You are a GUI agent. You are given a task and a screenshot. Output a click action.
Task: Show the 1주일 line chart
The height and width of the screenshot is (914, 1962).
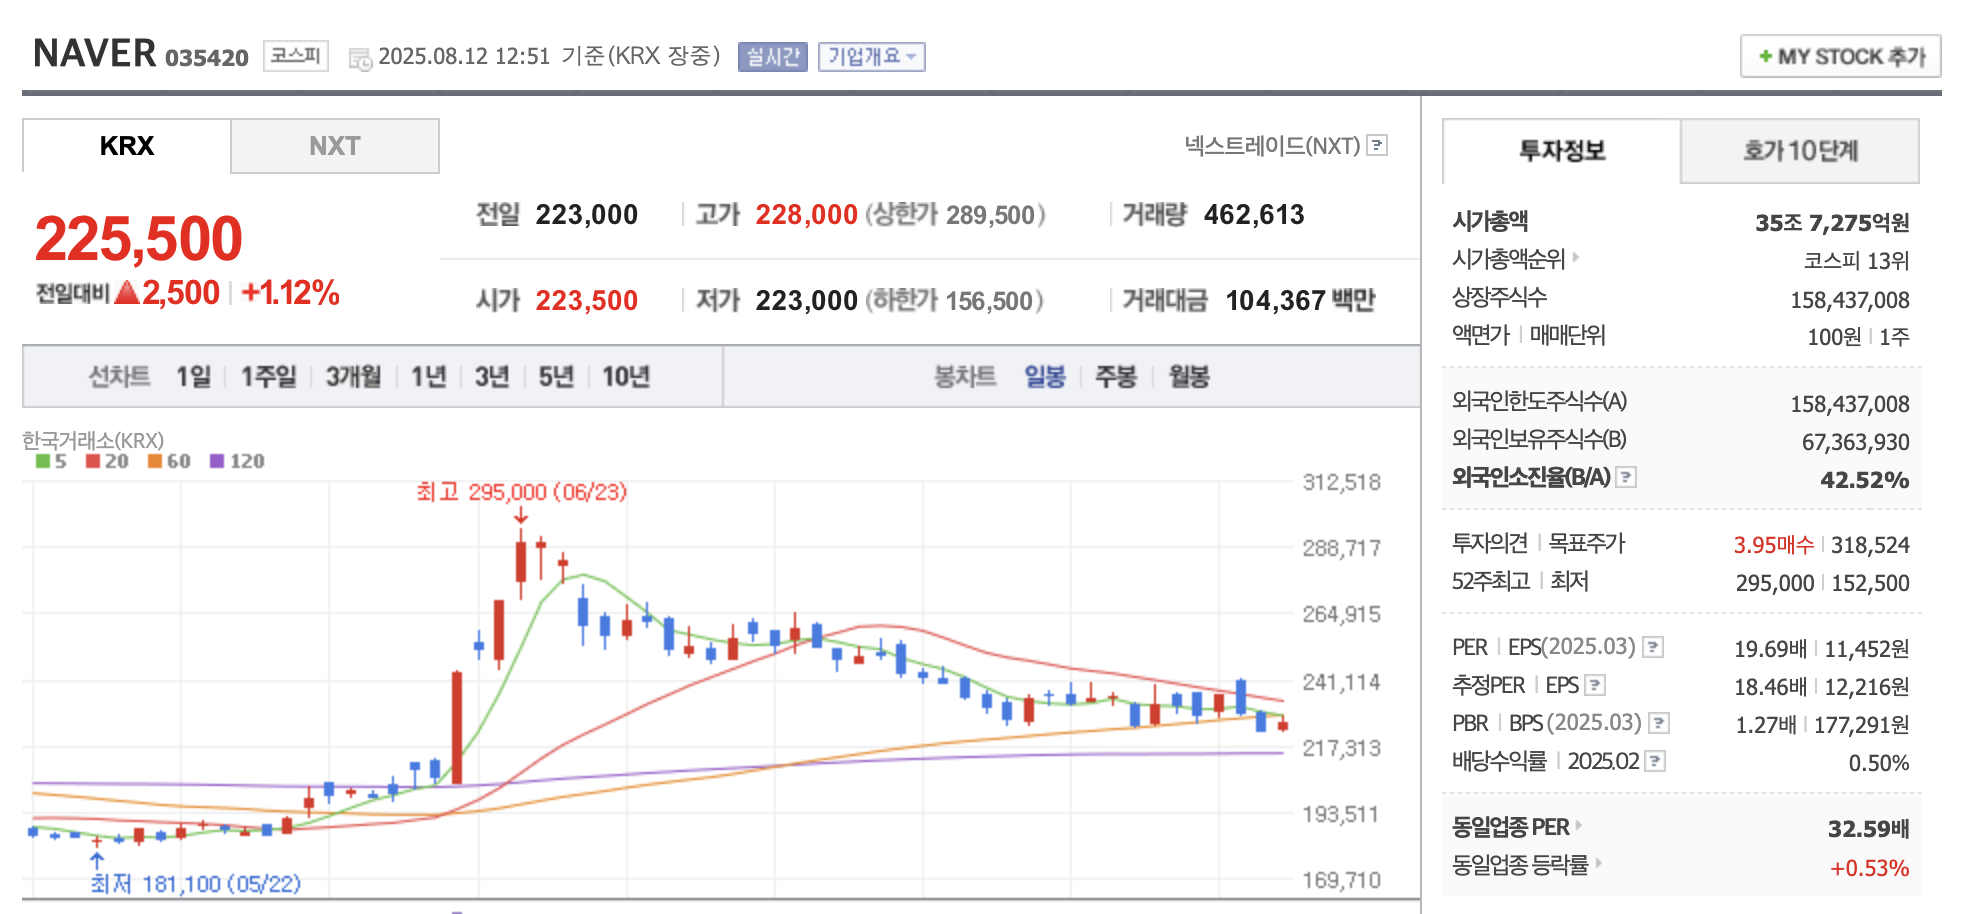coord(268,377)
